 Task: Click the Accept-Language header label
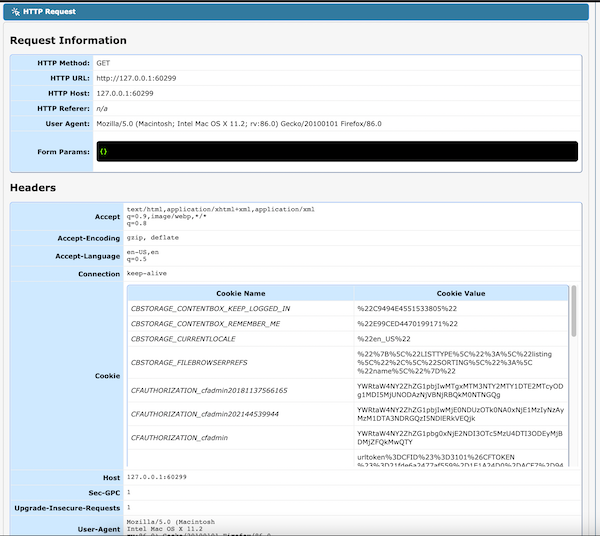click(x=88, y=256)
